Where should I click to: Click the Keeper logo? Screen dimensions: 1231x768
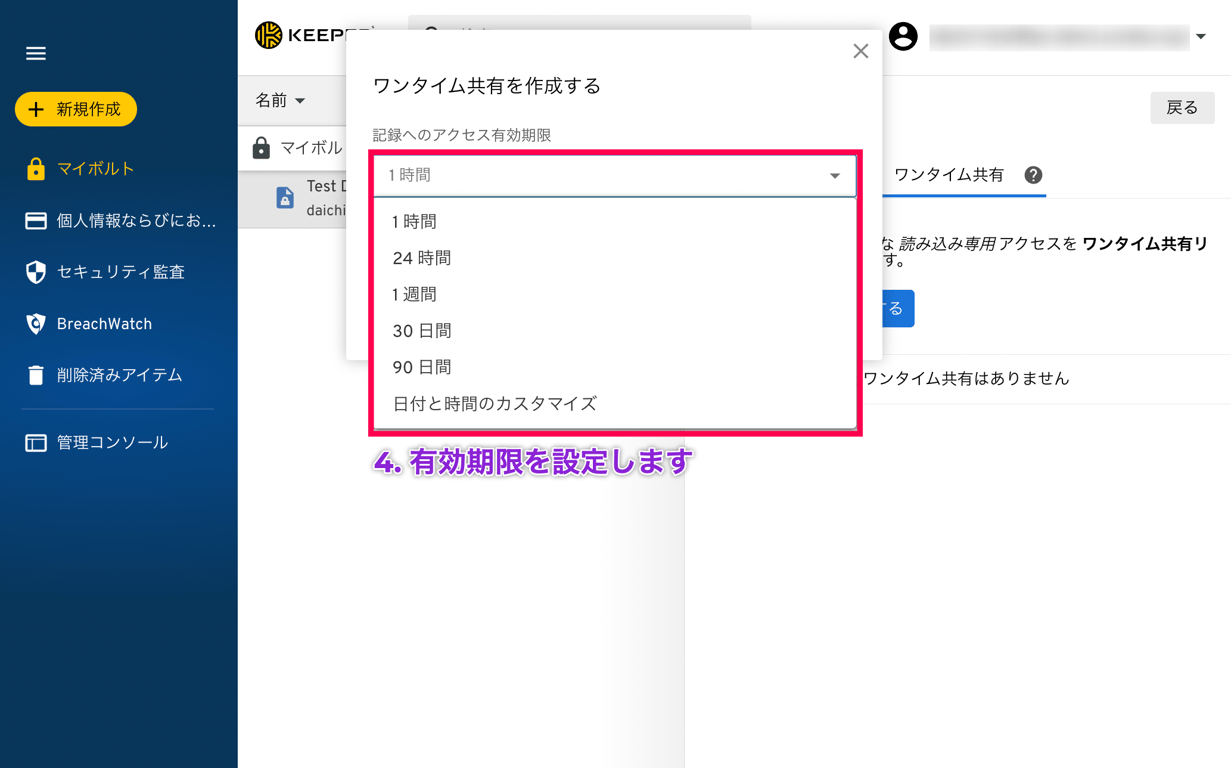pos(268,32)
